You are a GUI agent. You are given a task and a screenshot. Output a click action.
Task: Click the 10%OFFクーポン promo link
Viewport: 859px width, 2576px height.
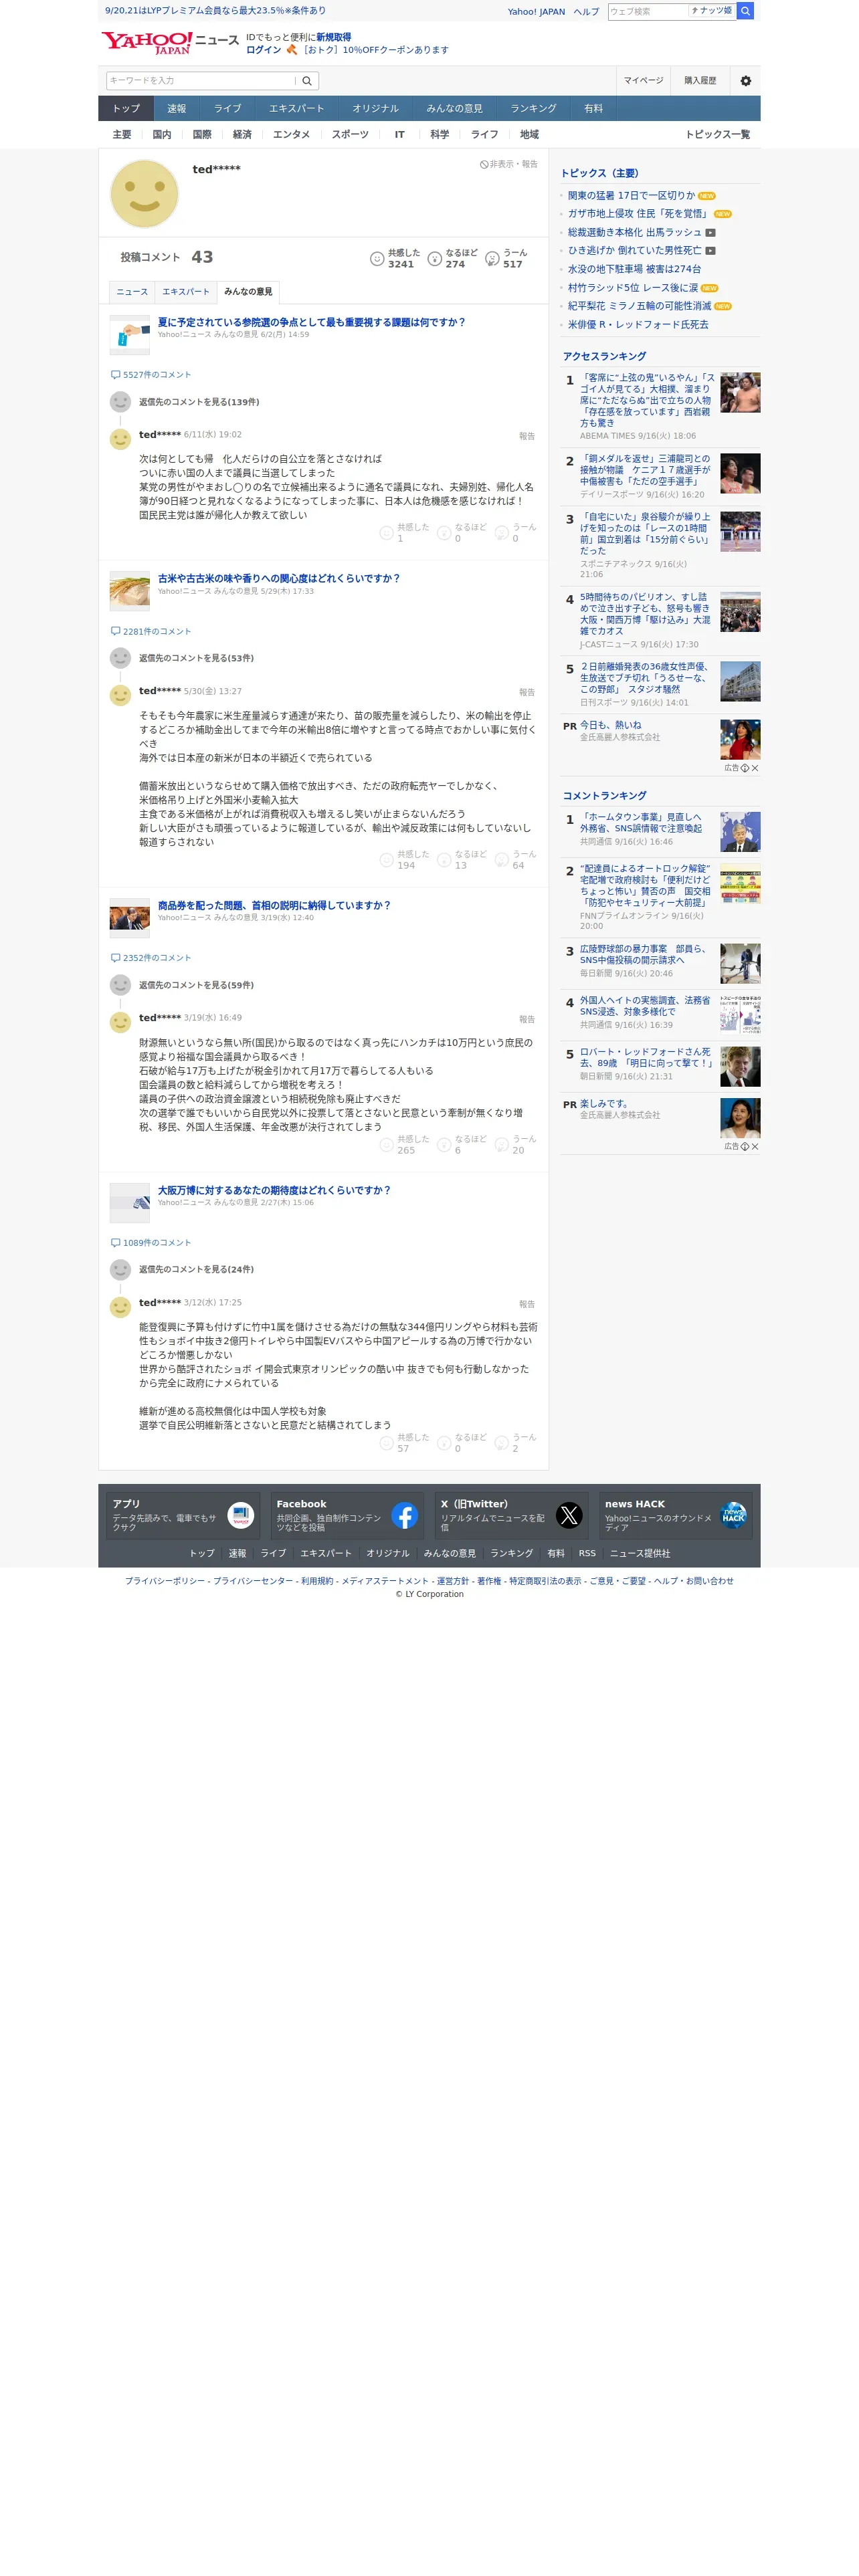click(375, 50)
